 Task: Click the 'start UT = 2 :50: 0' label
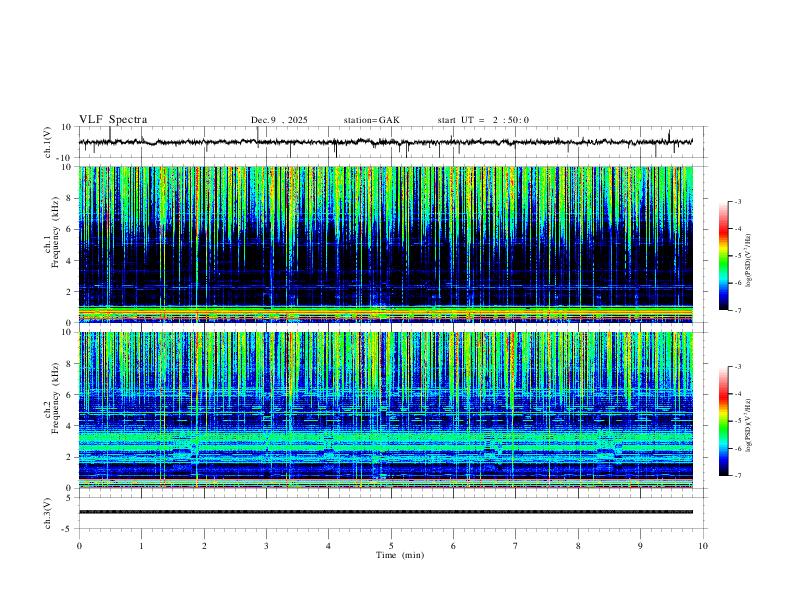(x=483, y=120)
